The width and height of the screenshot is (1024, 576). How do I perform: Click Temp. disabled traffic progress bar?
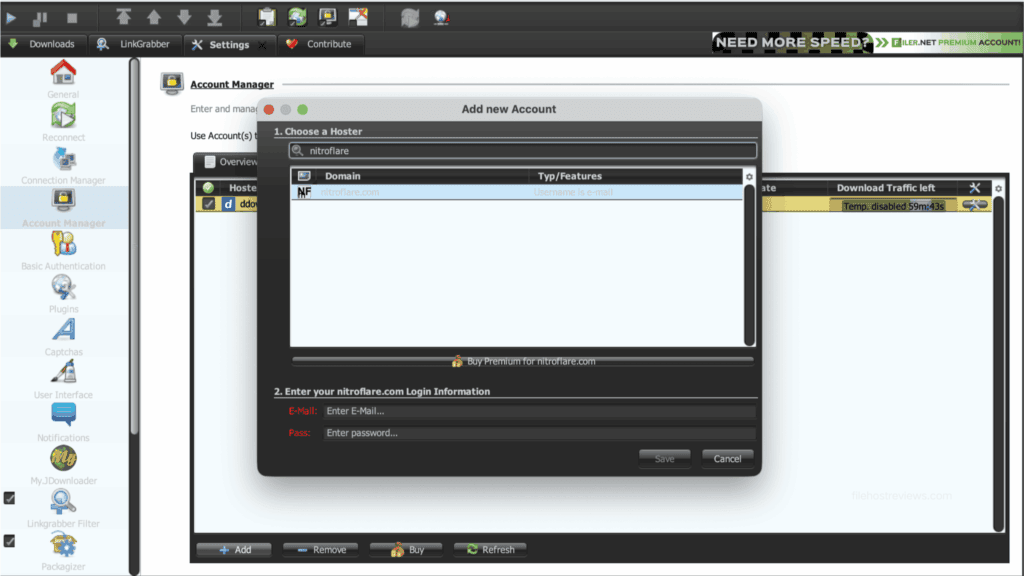(x=893, y=206)
